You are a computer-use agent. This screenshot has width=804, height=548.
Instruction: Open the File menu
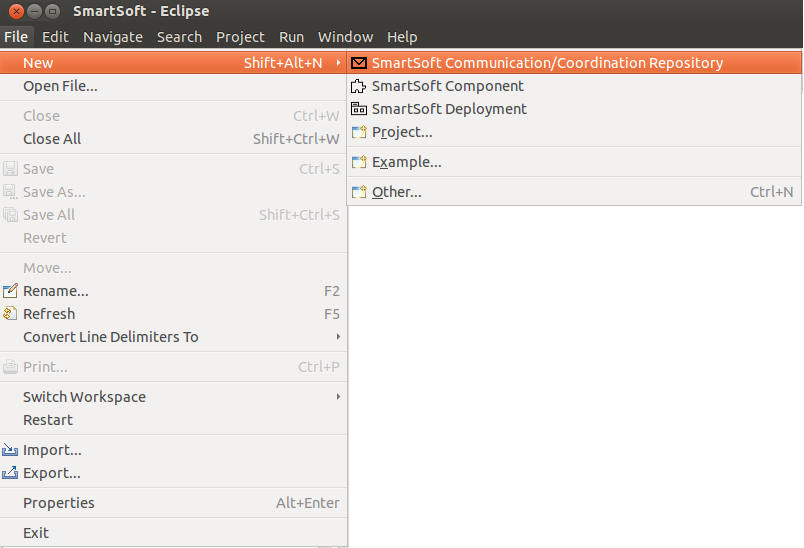[x=16, y=37]
